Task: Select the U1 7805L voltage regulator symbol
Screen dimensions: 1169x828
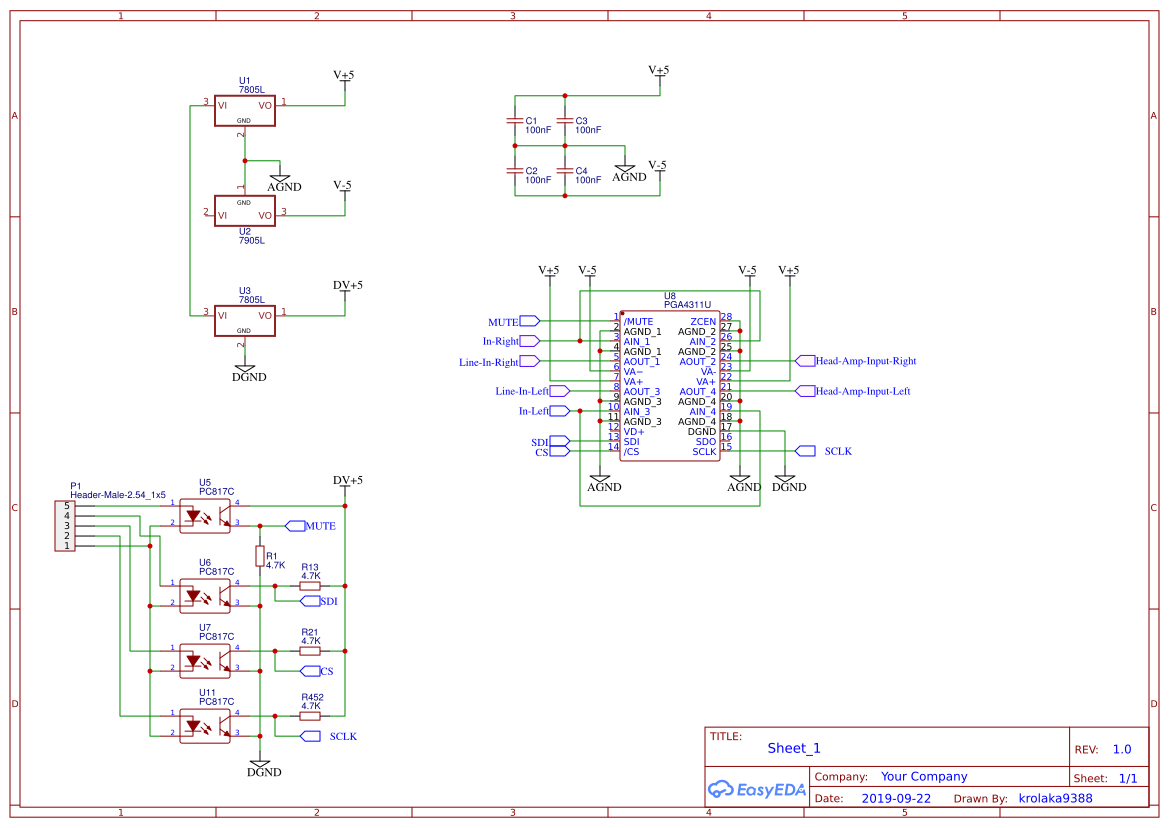Action: pyautogui.click(x=244, y=110)
